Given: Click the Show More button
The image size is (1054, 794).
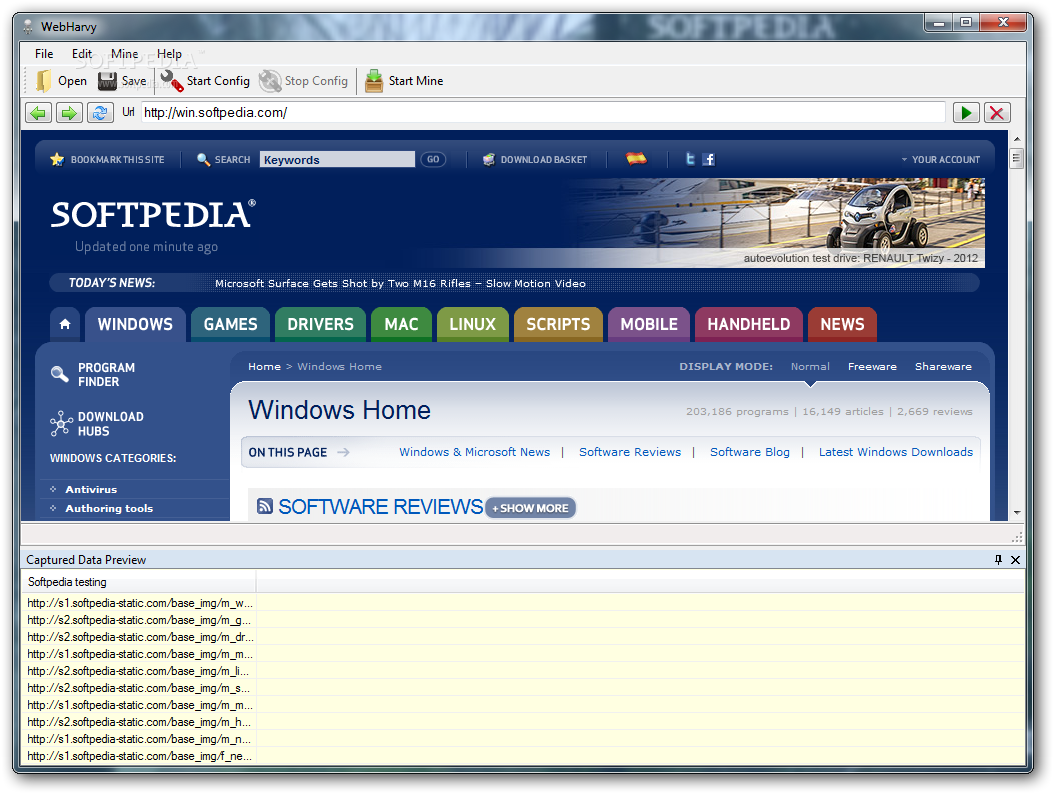Looking at the screenshot, I should coord(530,508).
